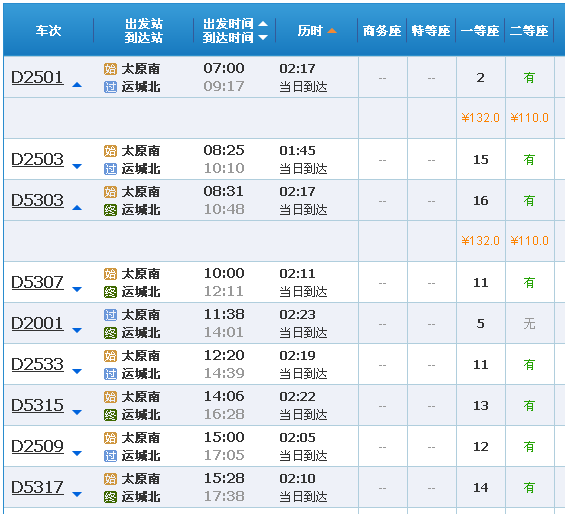Open train D5317 link
Viewport: 565px width, 514px height.
click(x=37, y=487)
